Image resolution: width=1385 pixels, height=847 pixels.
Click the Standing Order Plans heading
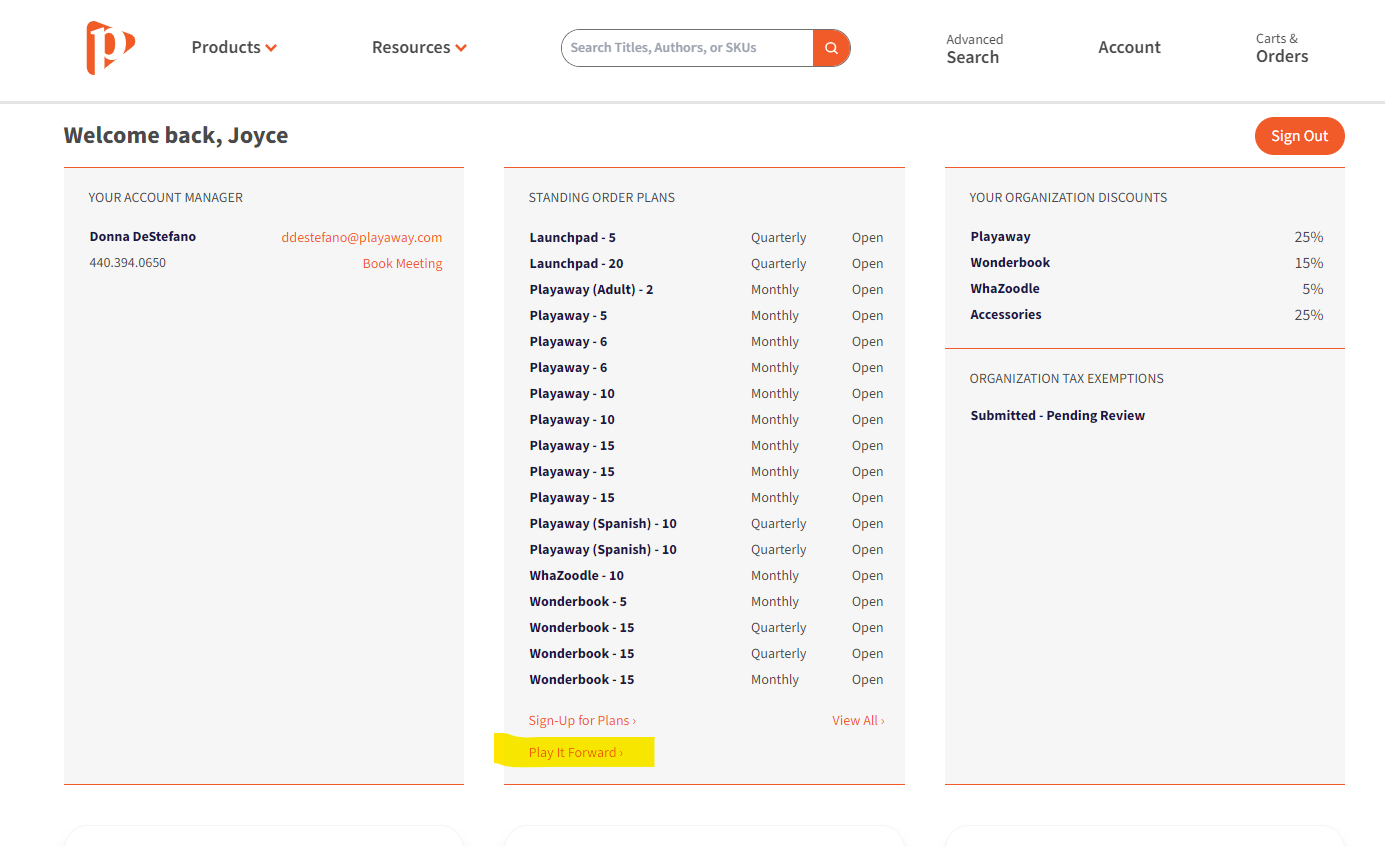(x=602, y=197)
